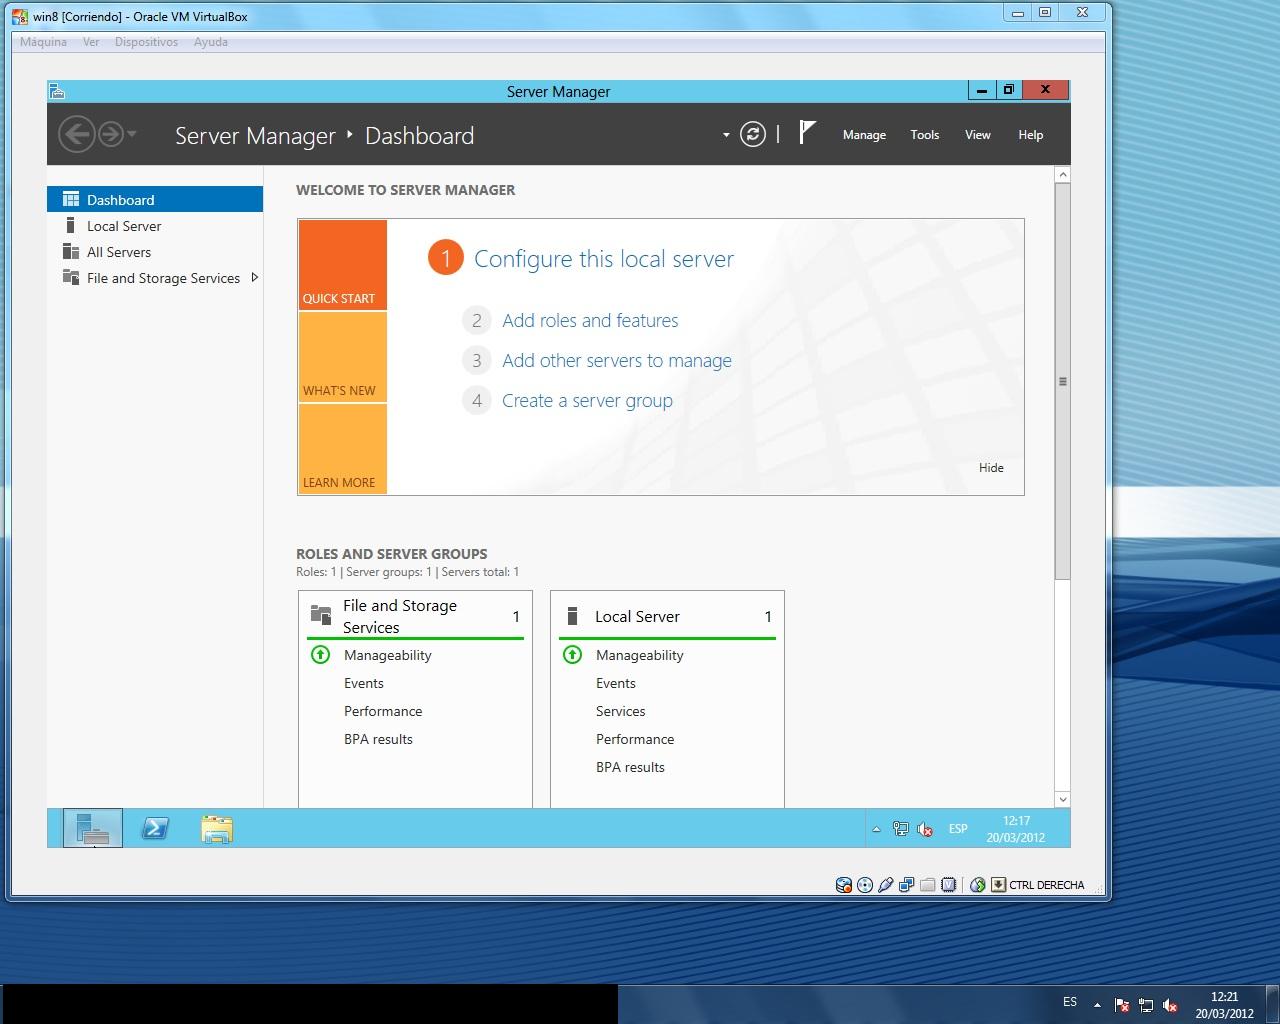Image resolution: width=1280 pixels, height=1024 pixels.
Task: Open File Explorer from the guest taskbar
Action: tap(216, 828)
